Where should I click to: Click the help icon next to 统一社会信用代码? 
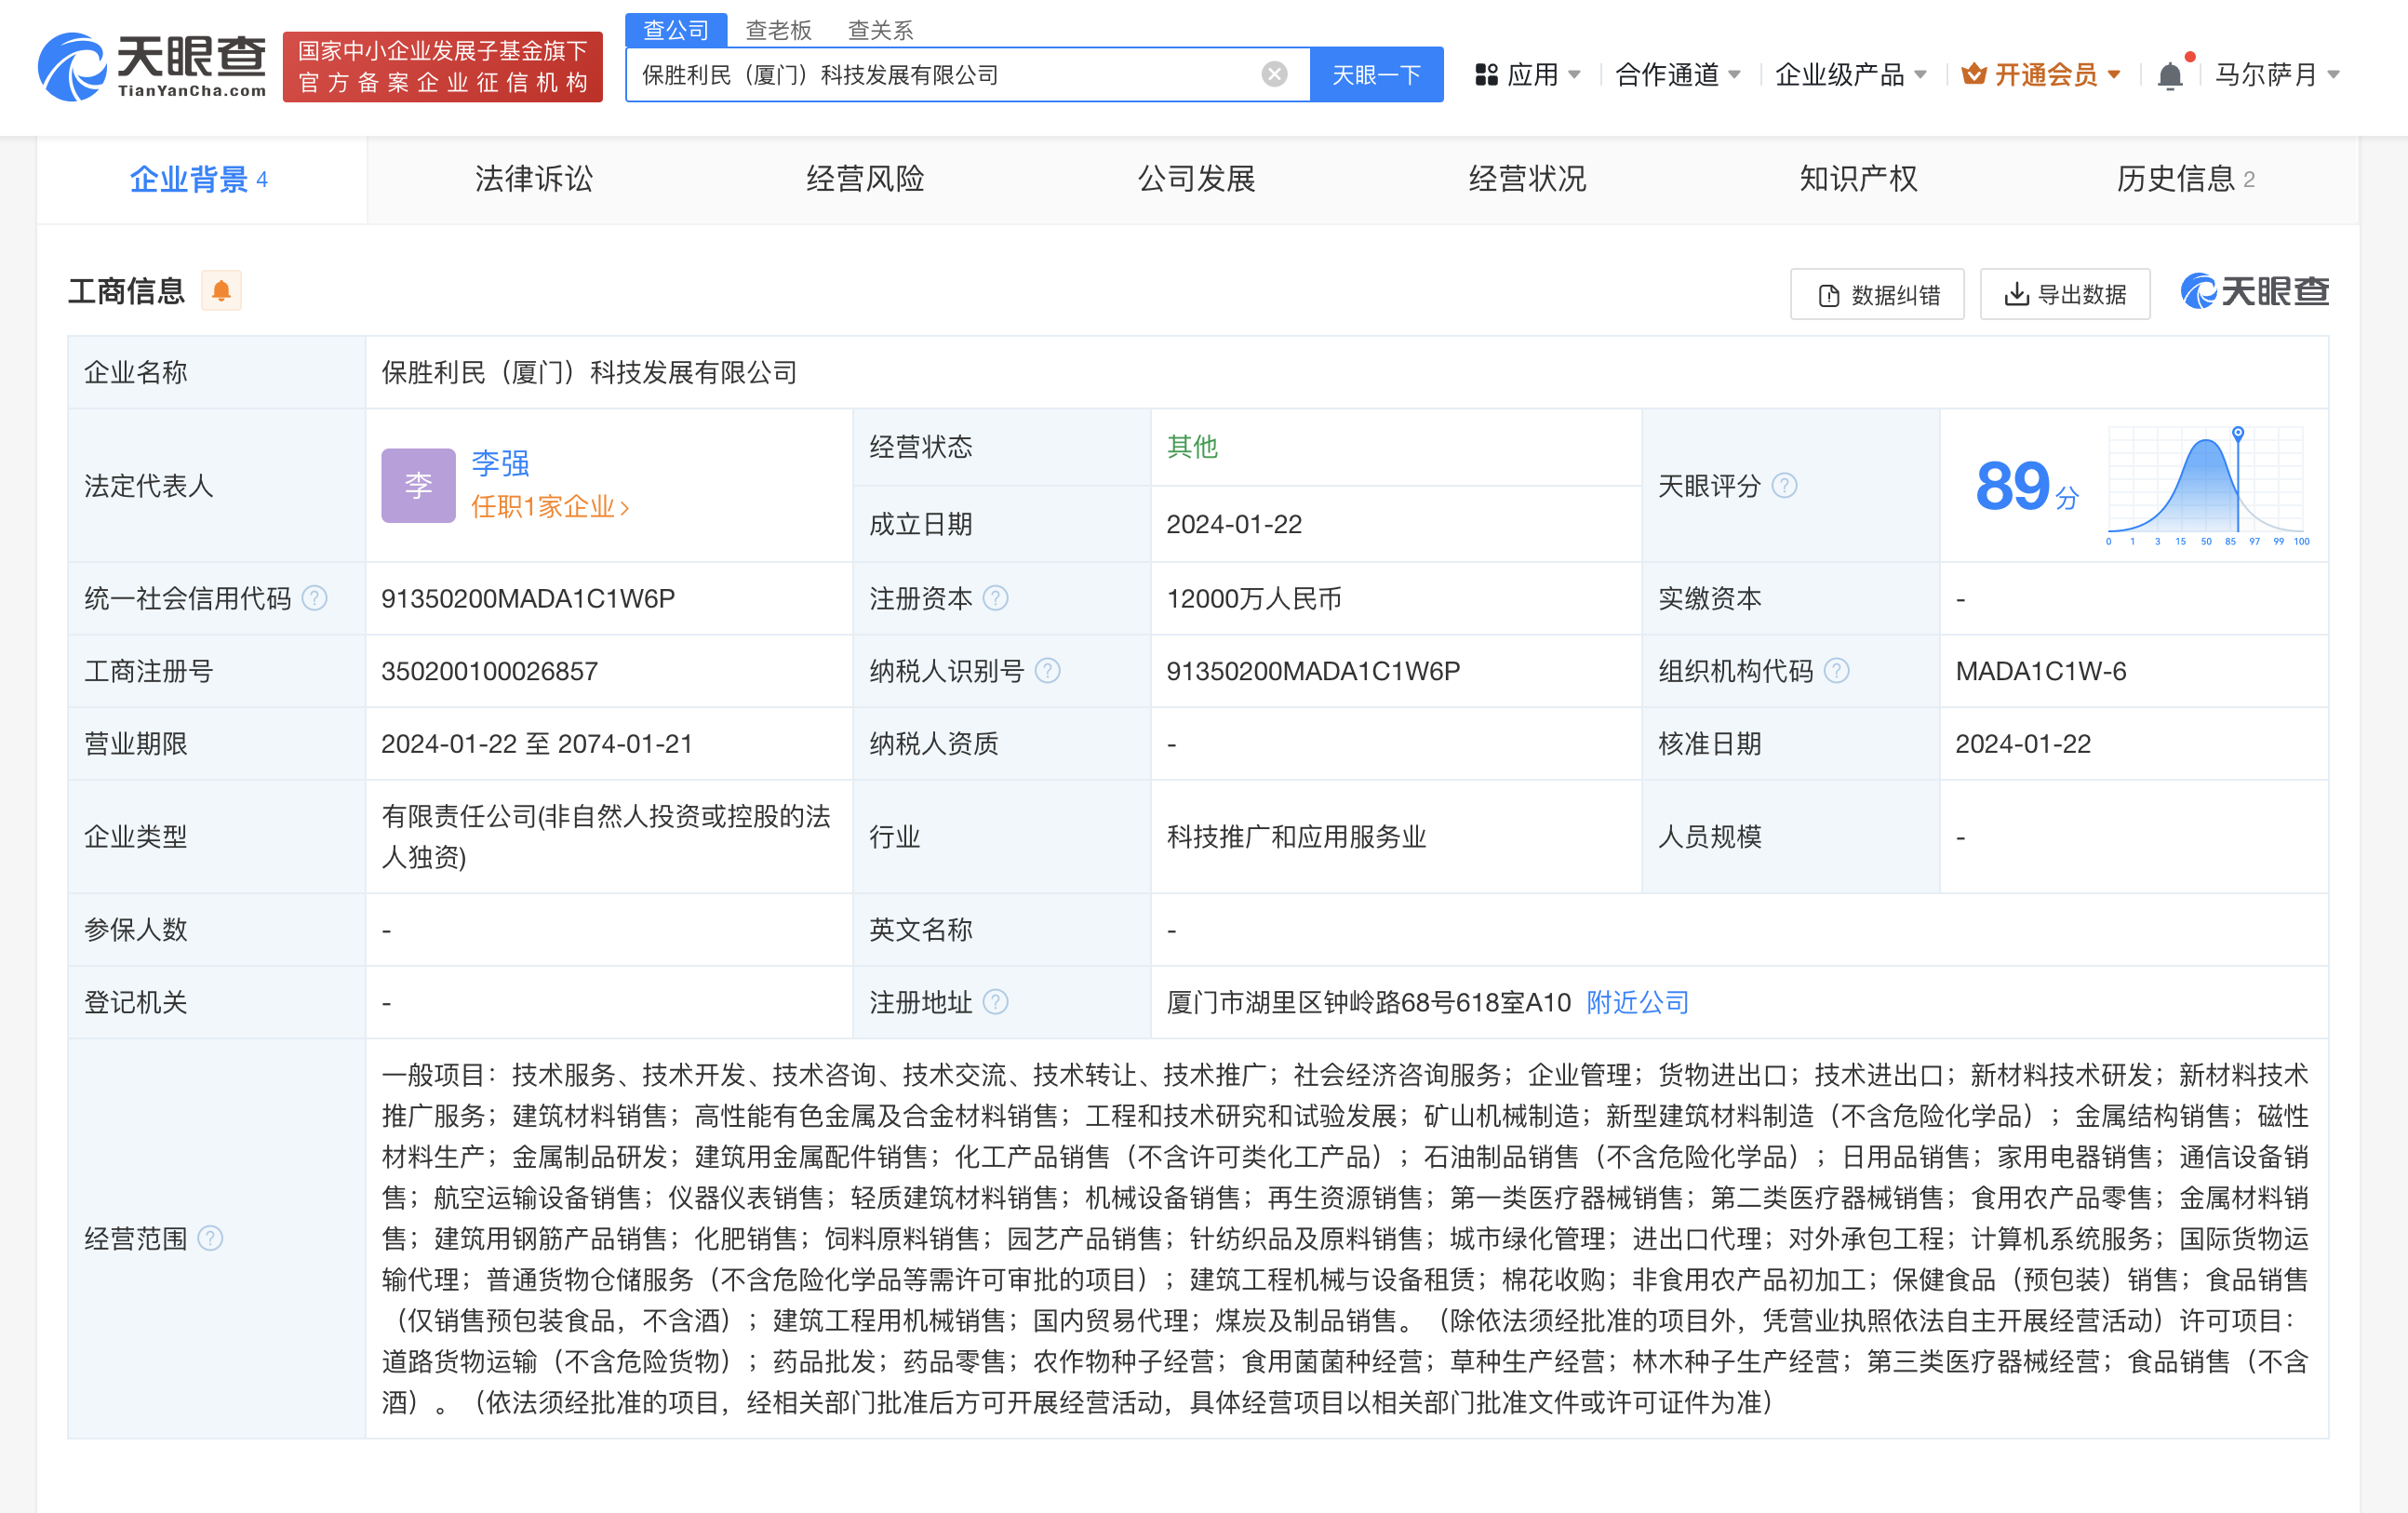[315, 598]
